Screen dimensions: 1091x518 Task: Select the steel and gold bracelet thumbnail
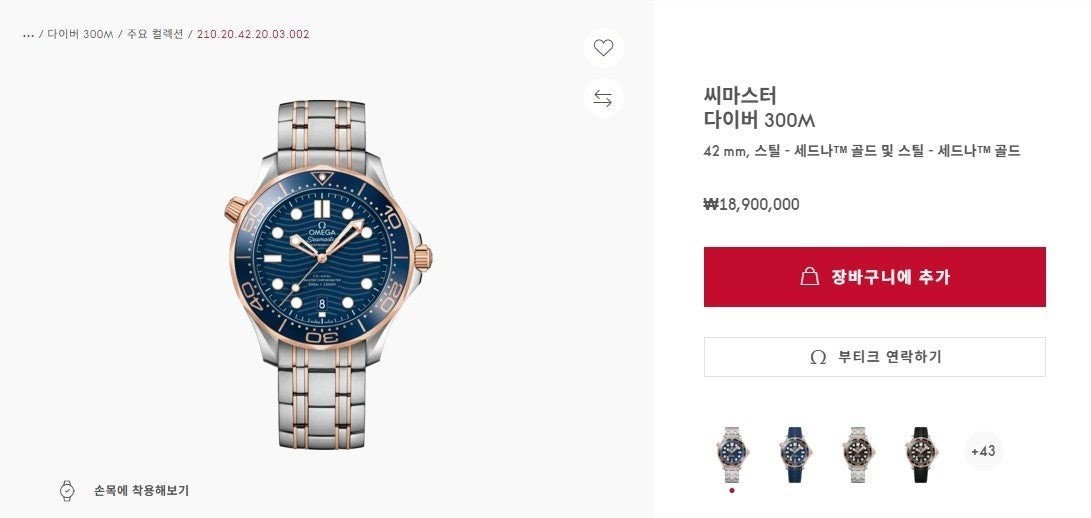tap(732, 454)
